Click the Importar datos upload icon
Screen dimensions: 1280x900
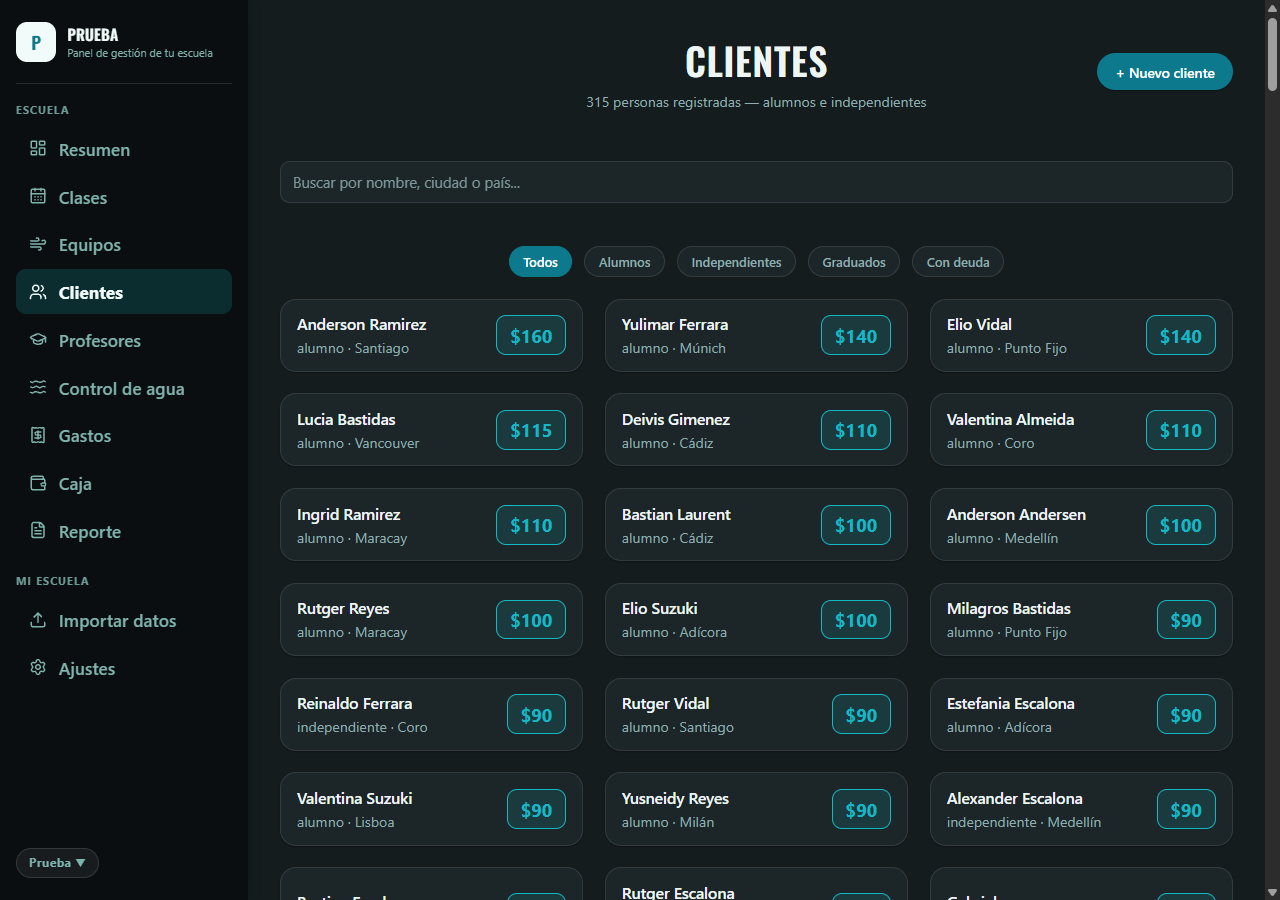pyautogui.click(x=38, y=620)
